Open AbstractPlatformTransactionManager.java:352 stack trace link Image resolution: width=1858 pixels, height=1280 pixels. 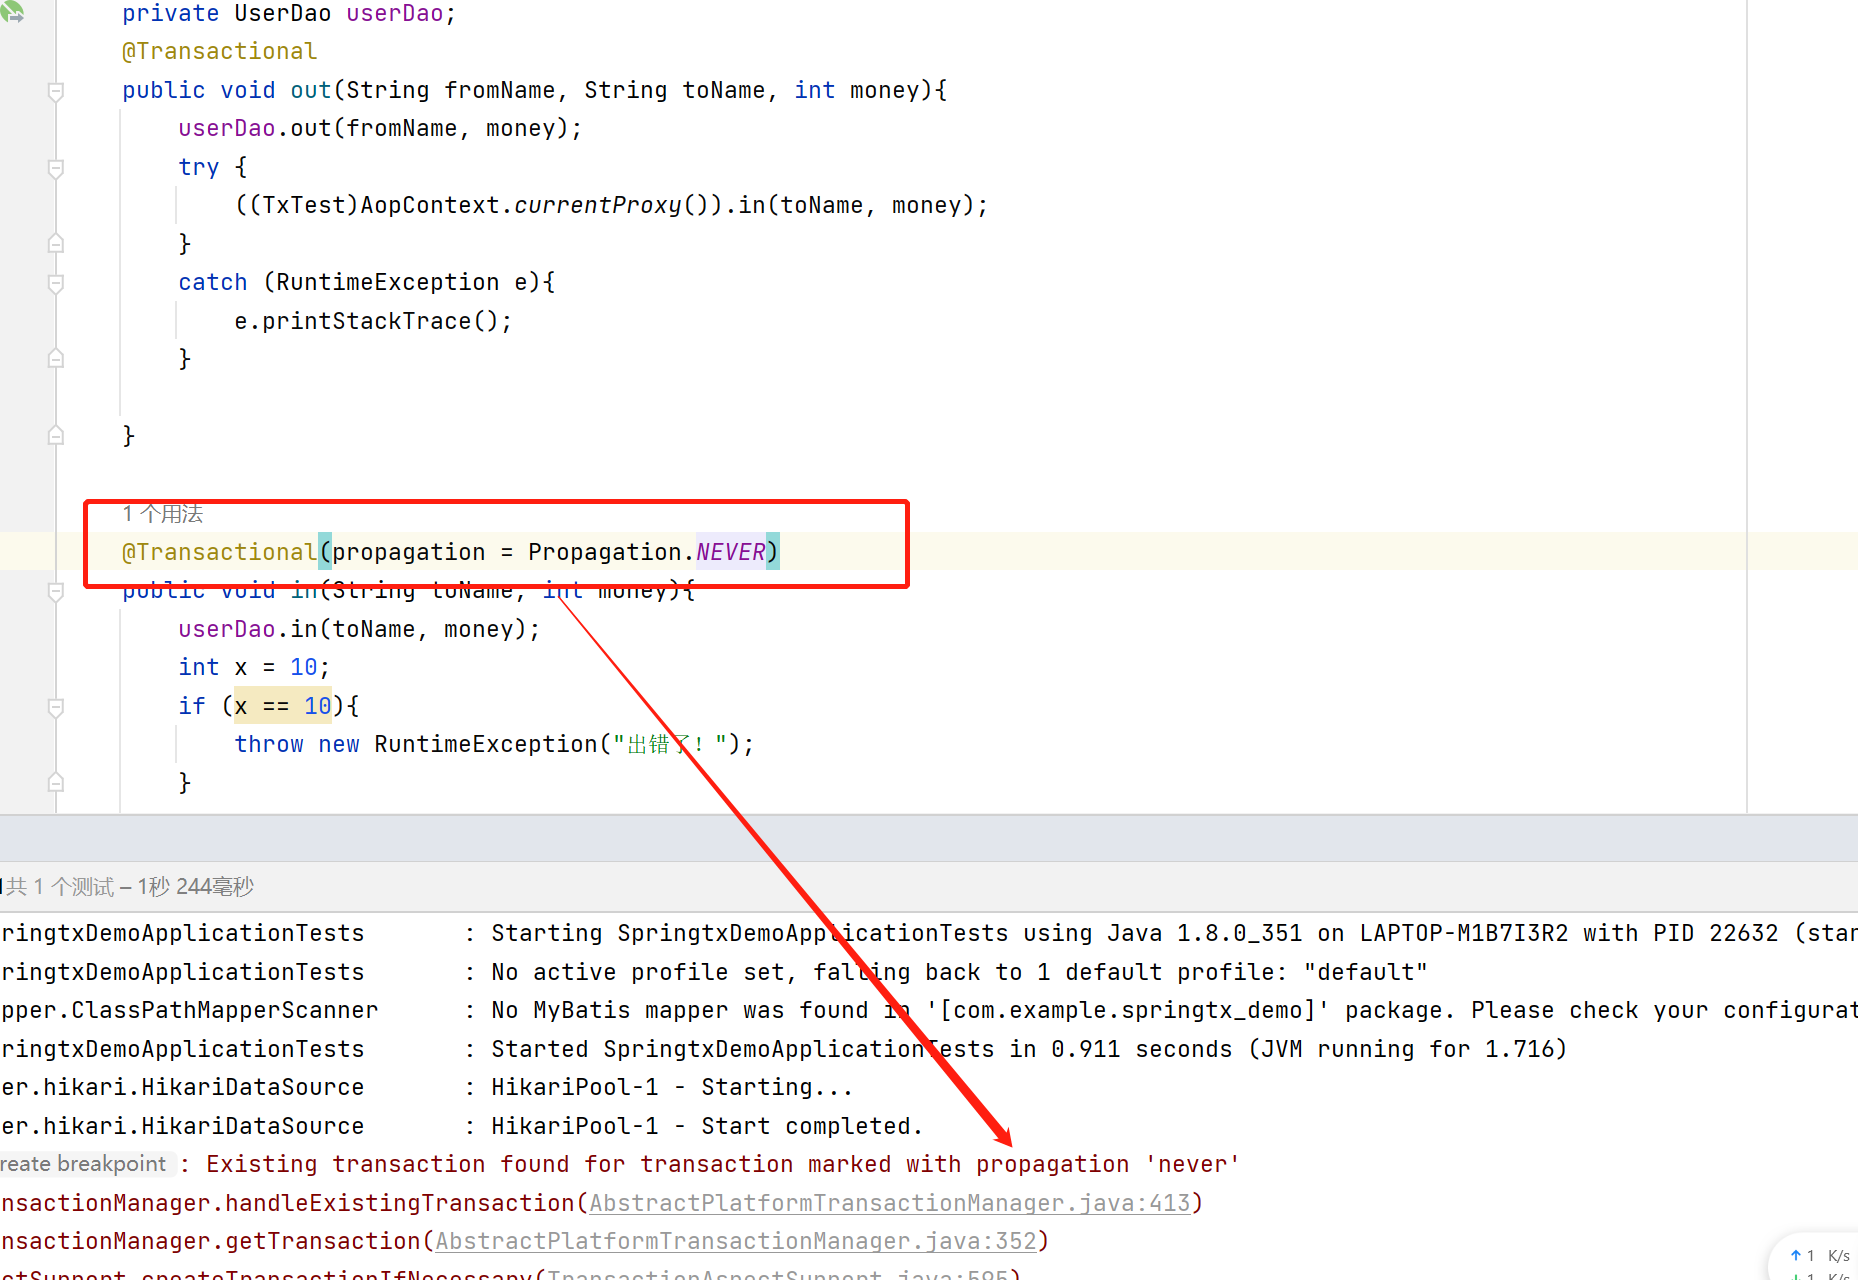point(735,1241)
